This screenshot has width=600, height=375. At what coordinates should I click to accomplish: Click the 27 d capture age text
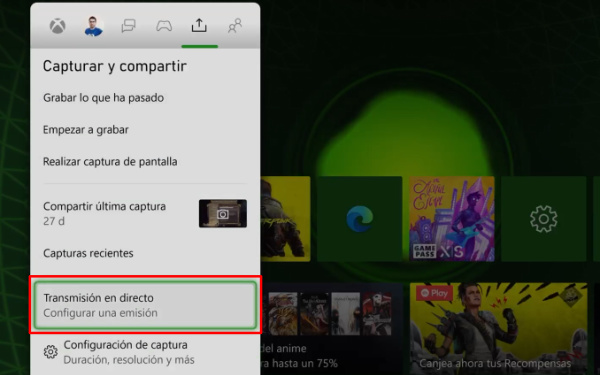click(x=54, y=221)
